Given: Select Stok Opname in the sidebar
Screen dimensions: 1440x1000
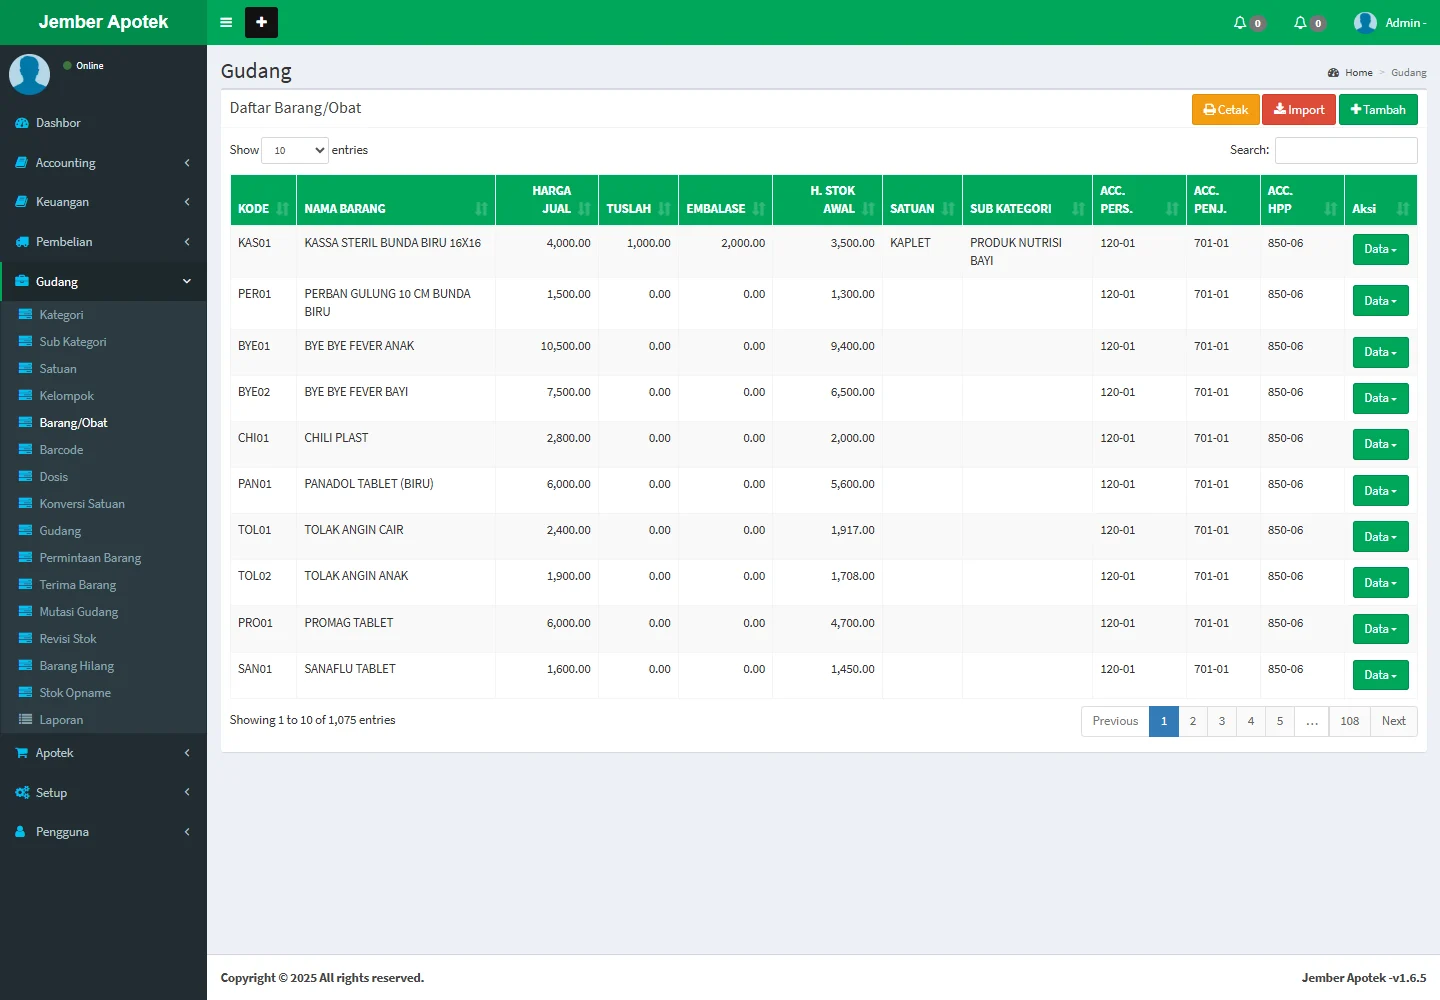Looking at the screenshot, I should tap(75, 693).
